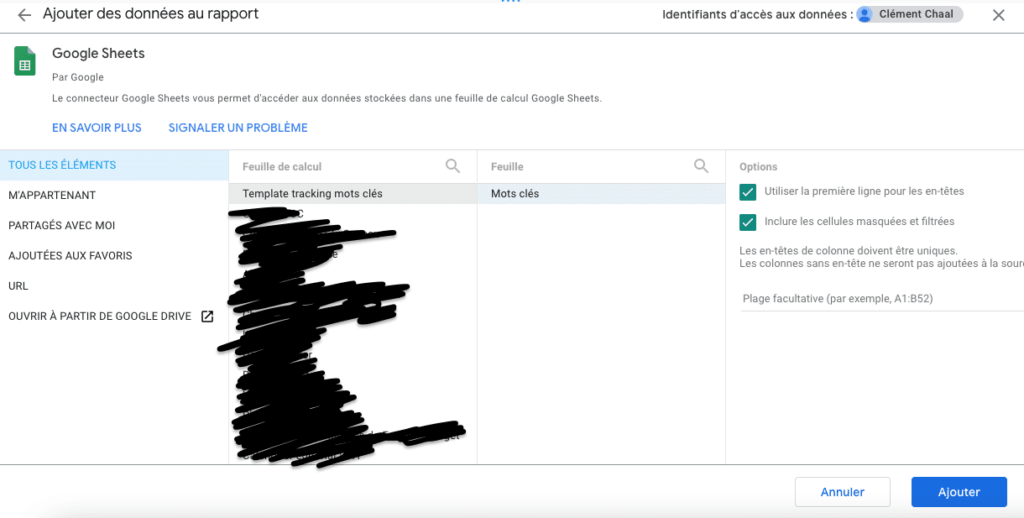The width and height of the screenshot is (1024, 518).
Task: Switch to PARTAGÉS AVEC MOI
Action: pyautogui.click(x=62, y=225)
